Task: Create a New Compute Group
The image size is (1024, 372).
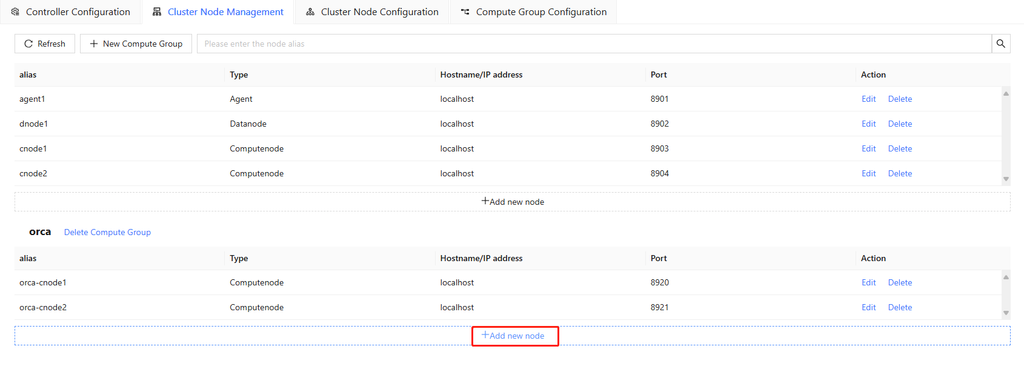Action: pos(136,44)
